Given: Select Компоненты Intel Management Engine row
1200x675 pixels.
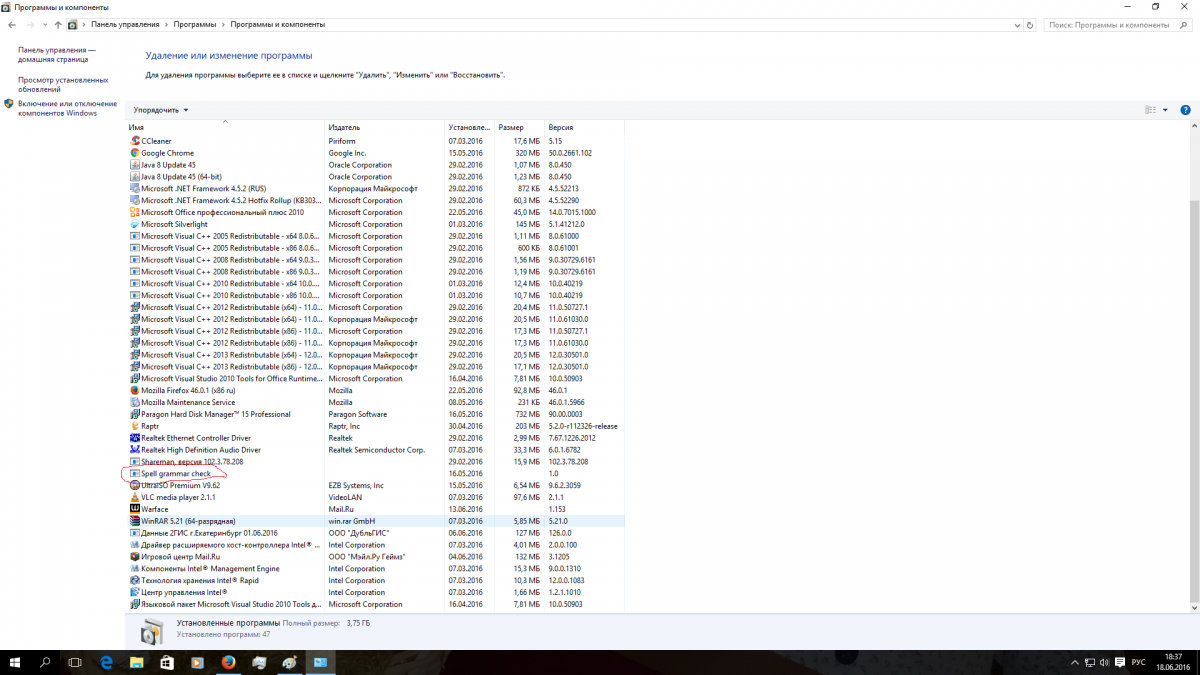Looking at the screenshot, I should [375, 568].
